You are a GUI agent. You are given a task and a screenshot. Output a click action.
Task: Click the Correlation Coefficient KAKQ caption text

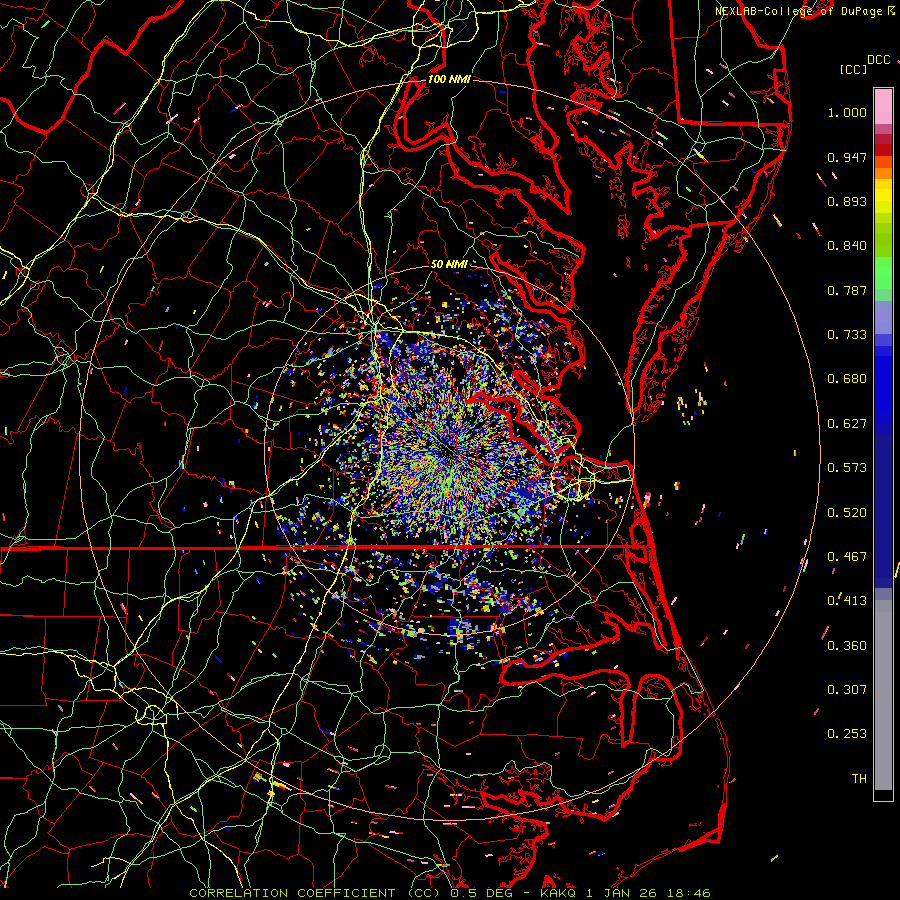click(x=450, y=893)
